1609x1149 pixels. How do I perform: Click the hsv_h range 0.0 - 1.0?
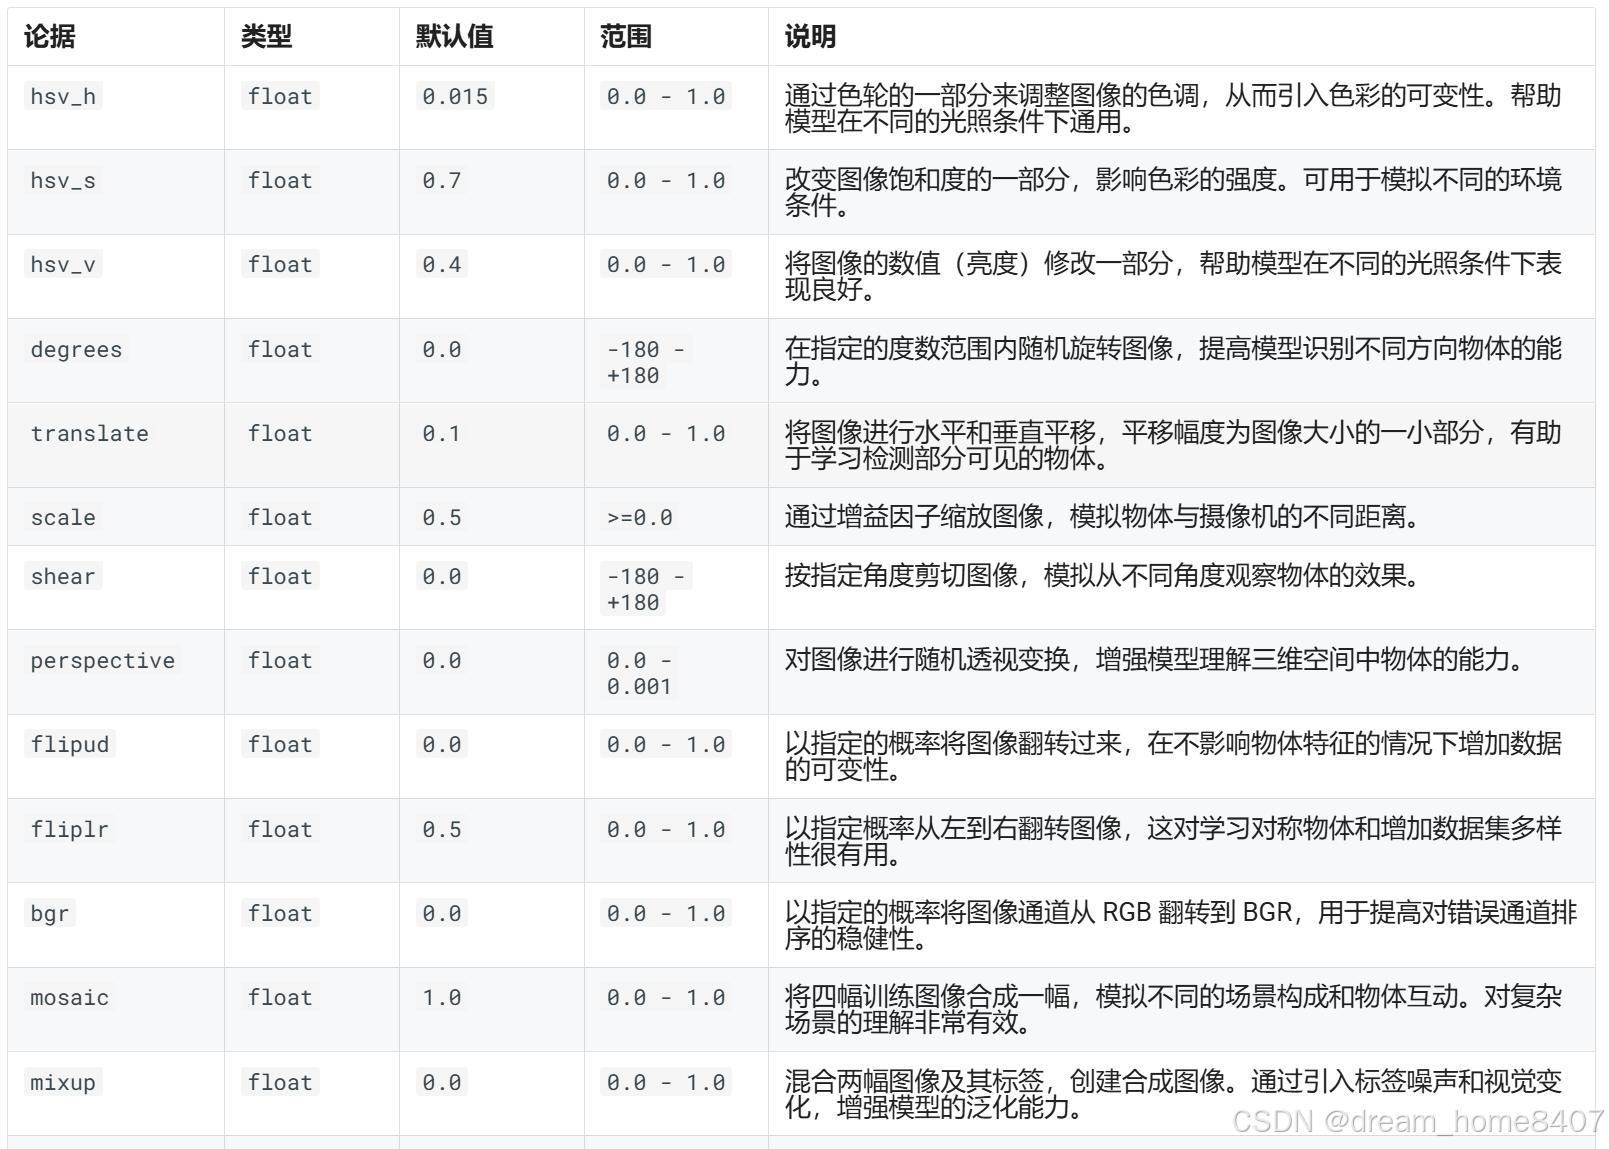point(666,96)
